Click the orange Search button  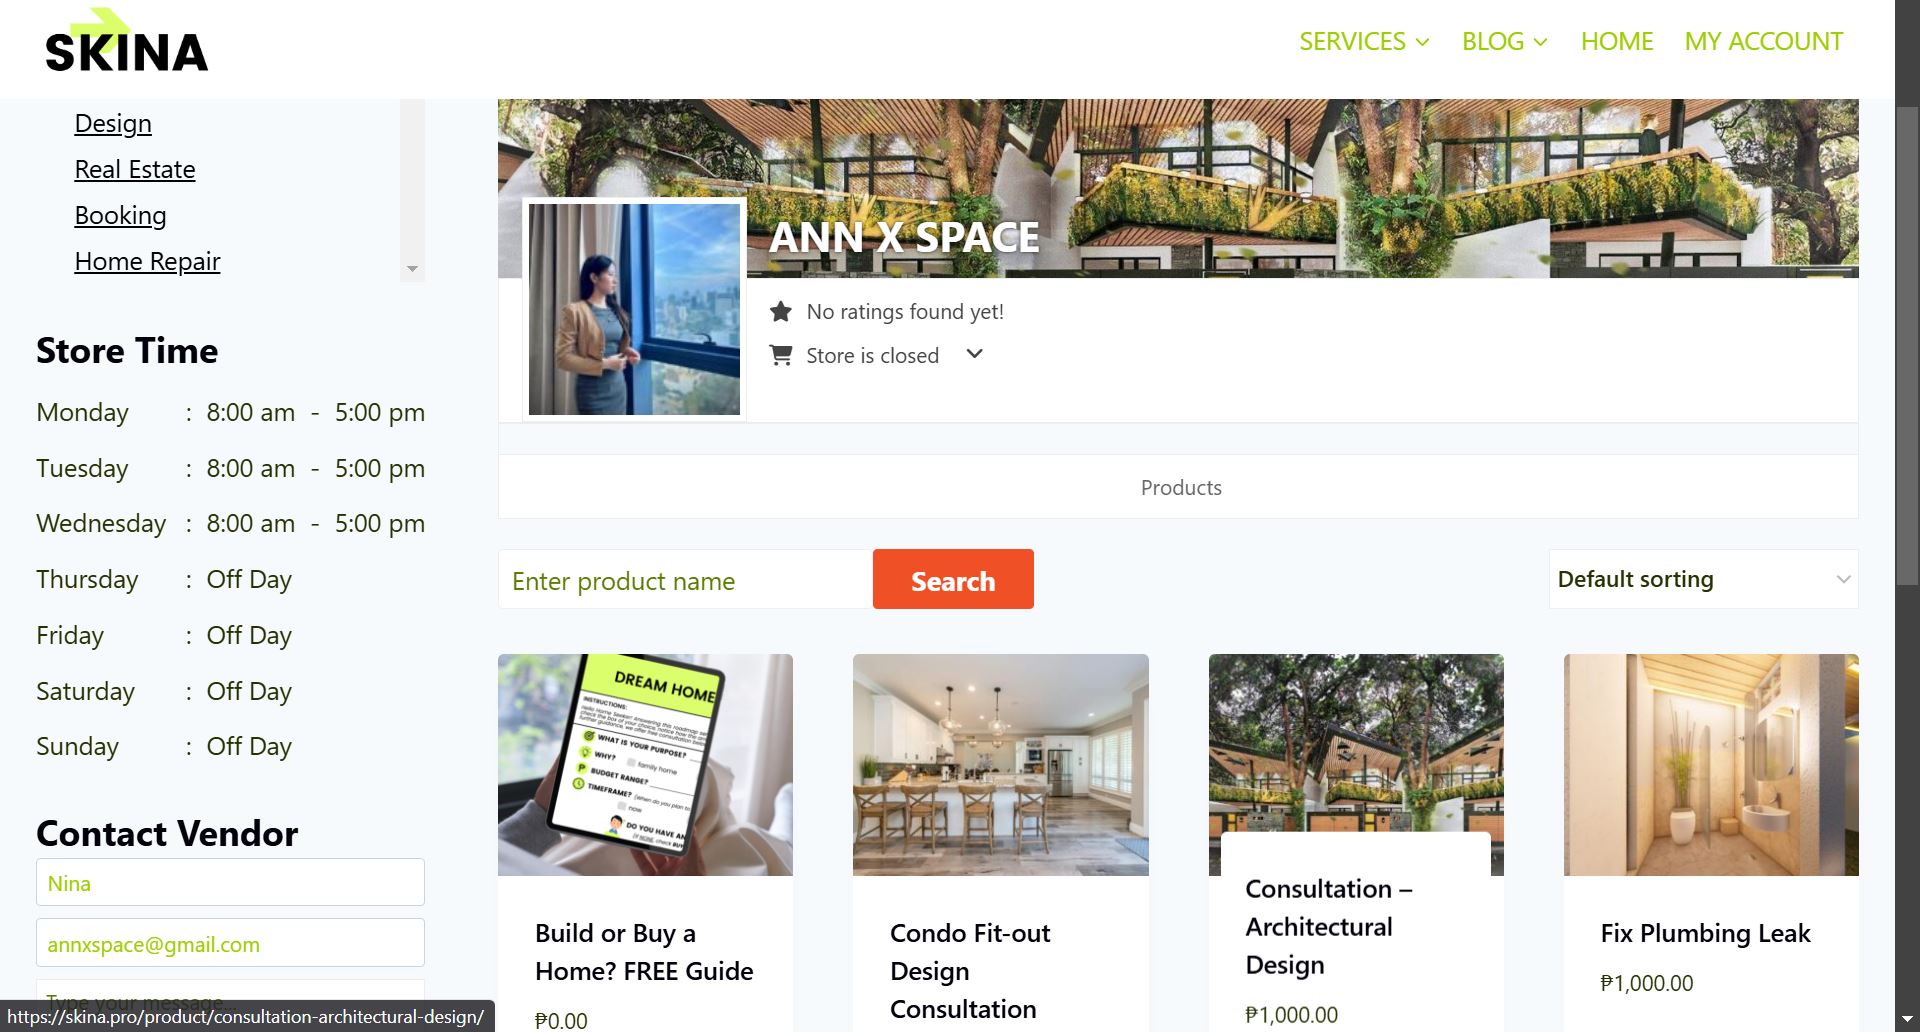[x=953, y=579]
